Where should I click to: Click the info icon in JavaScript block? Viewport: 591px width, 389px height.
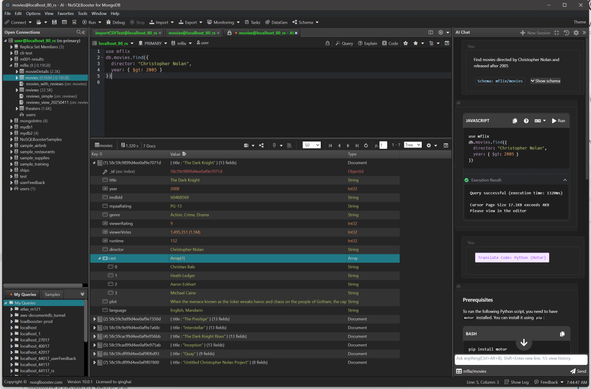coord(526,121)
